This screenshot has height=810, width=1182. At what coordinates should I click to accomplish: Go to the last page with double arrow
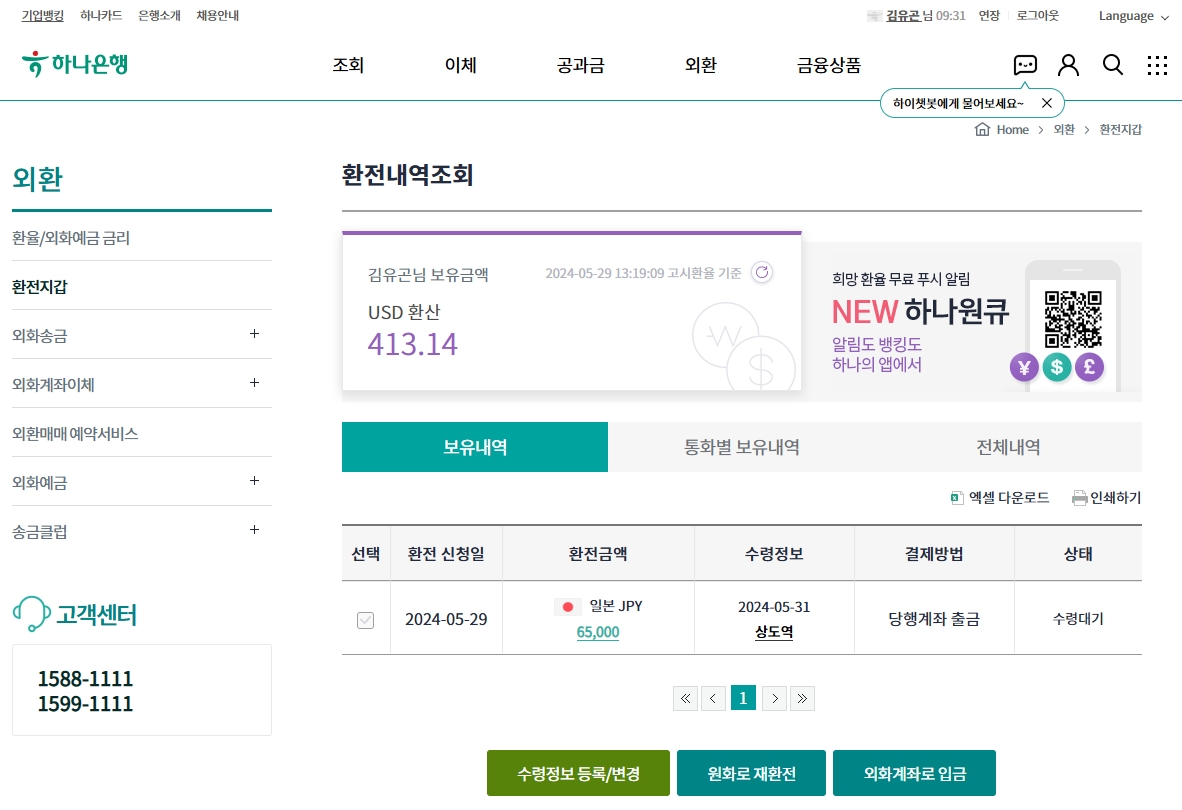click(802, 698)
